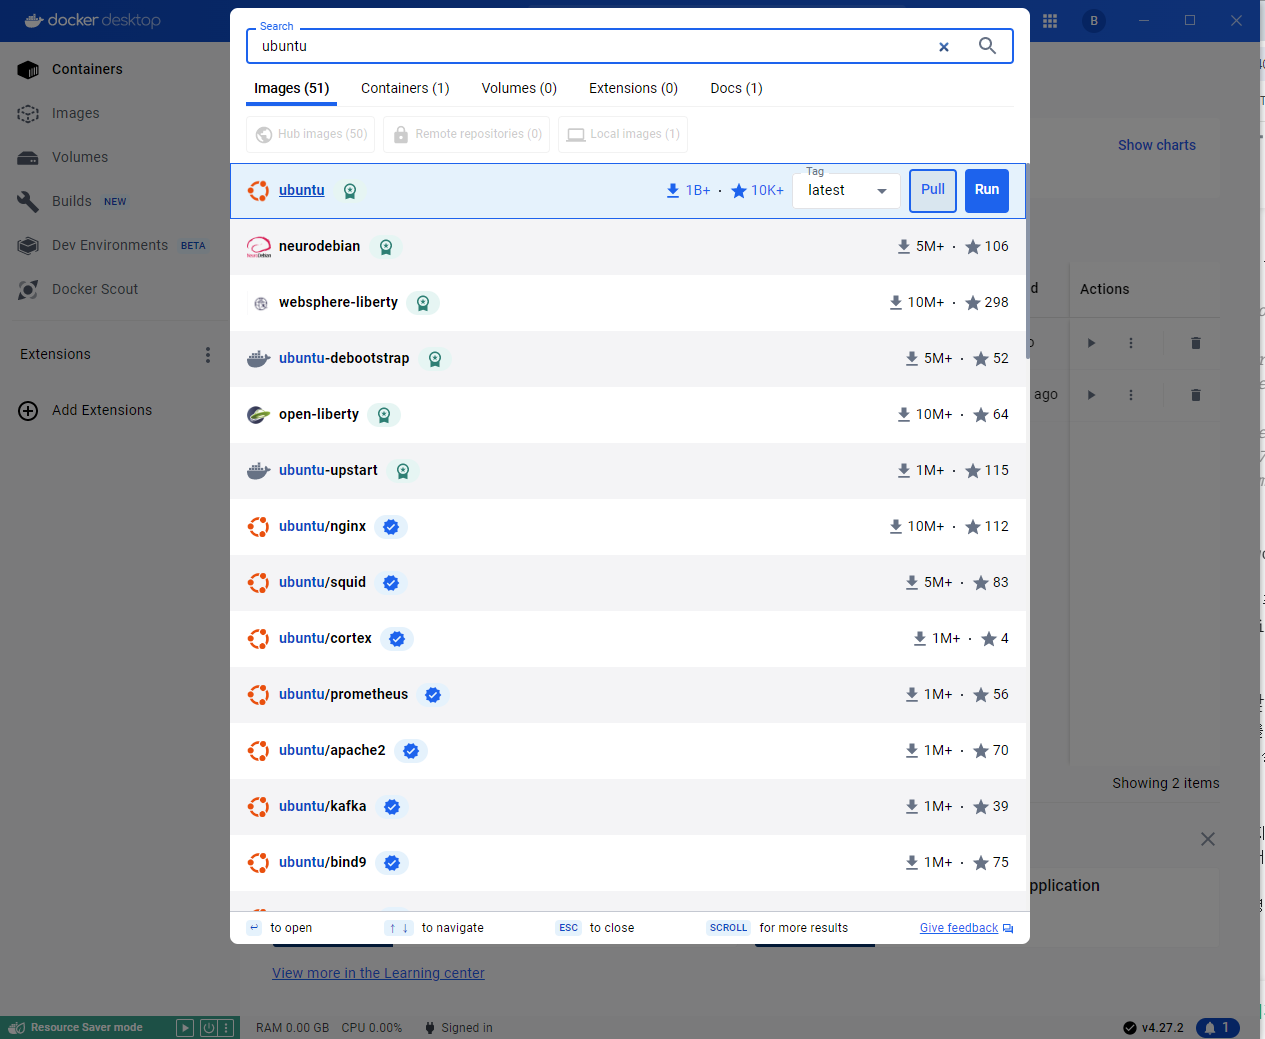
Task: Select the ubuntu/apache2 result
Action: [x=630, y=751]
